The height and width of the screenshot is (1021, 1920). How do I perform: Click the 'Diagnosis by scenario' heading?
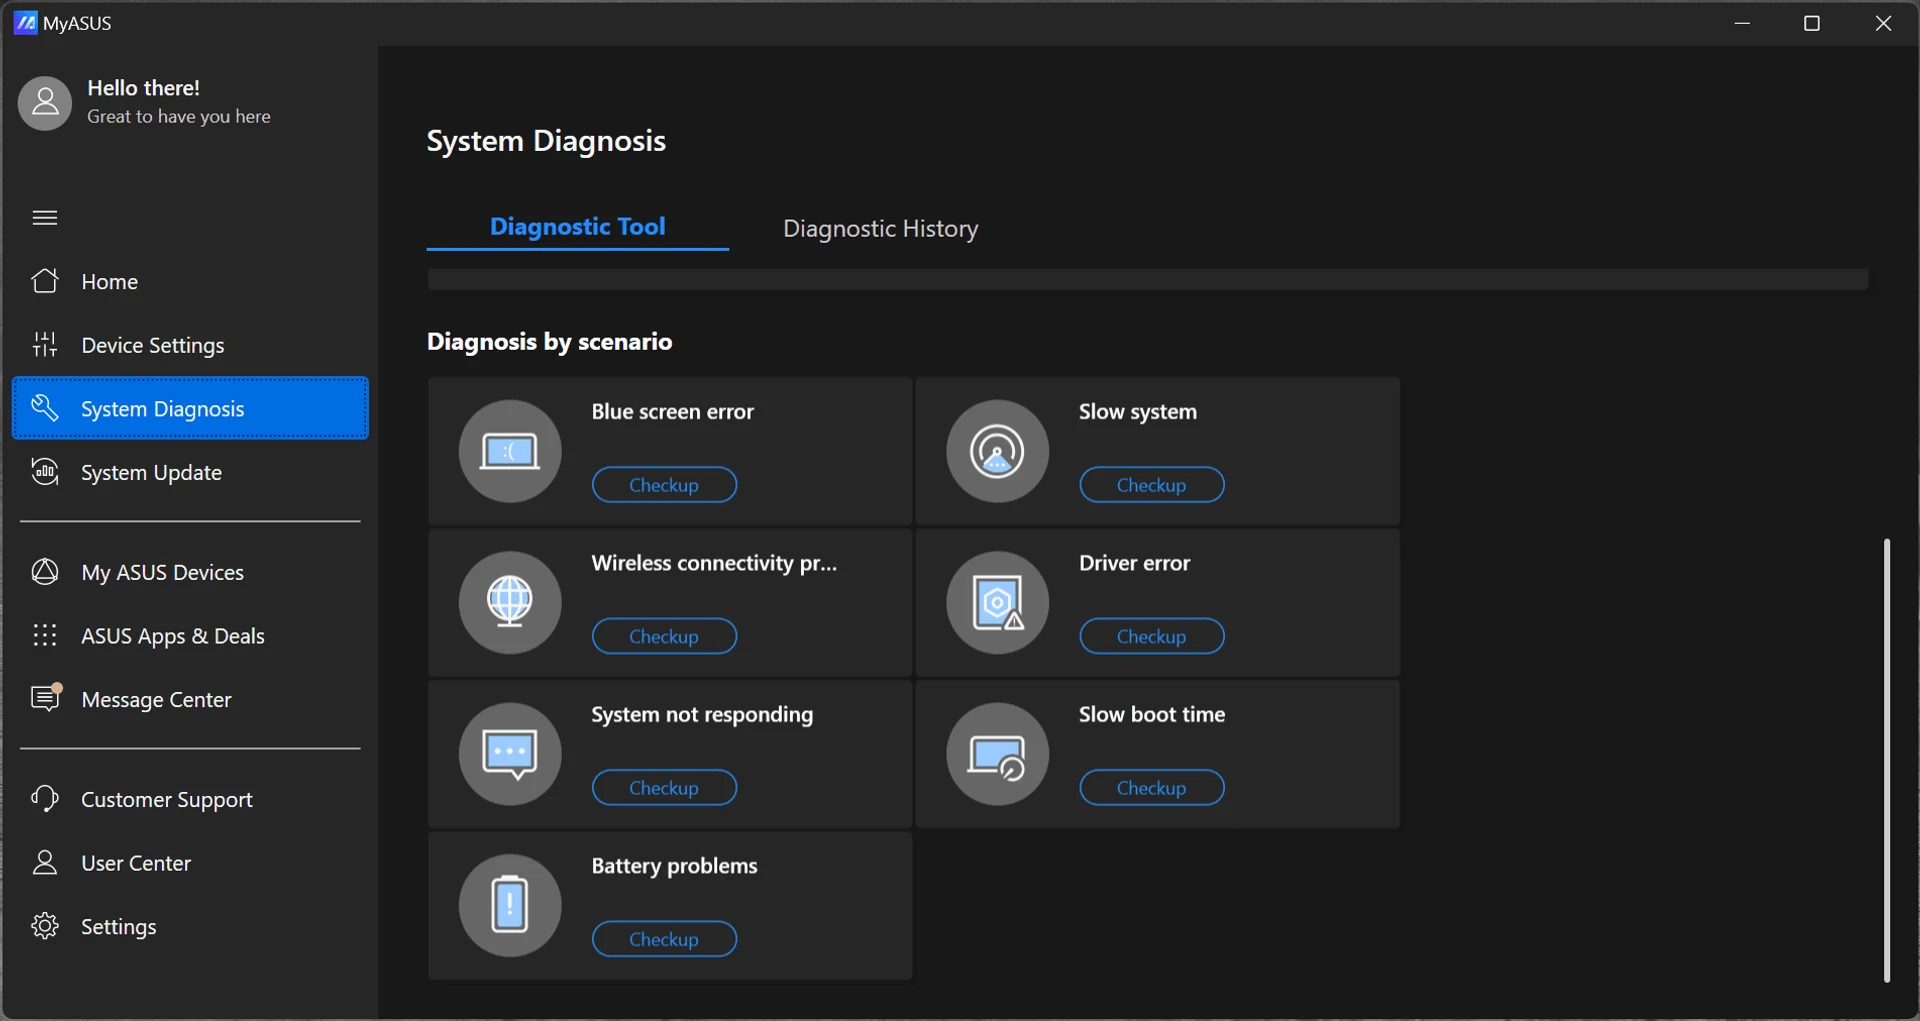(549, 342)
